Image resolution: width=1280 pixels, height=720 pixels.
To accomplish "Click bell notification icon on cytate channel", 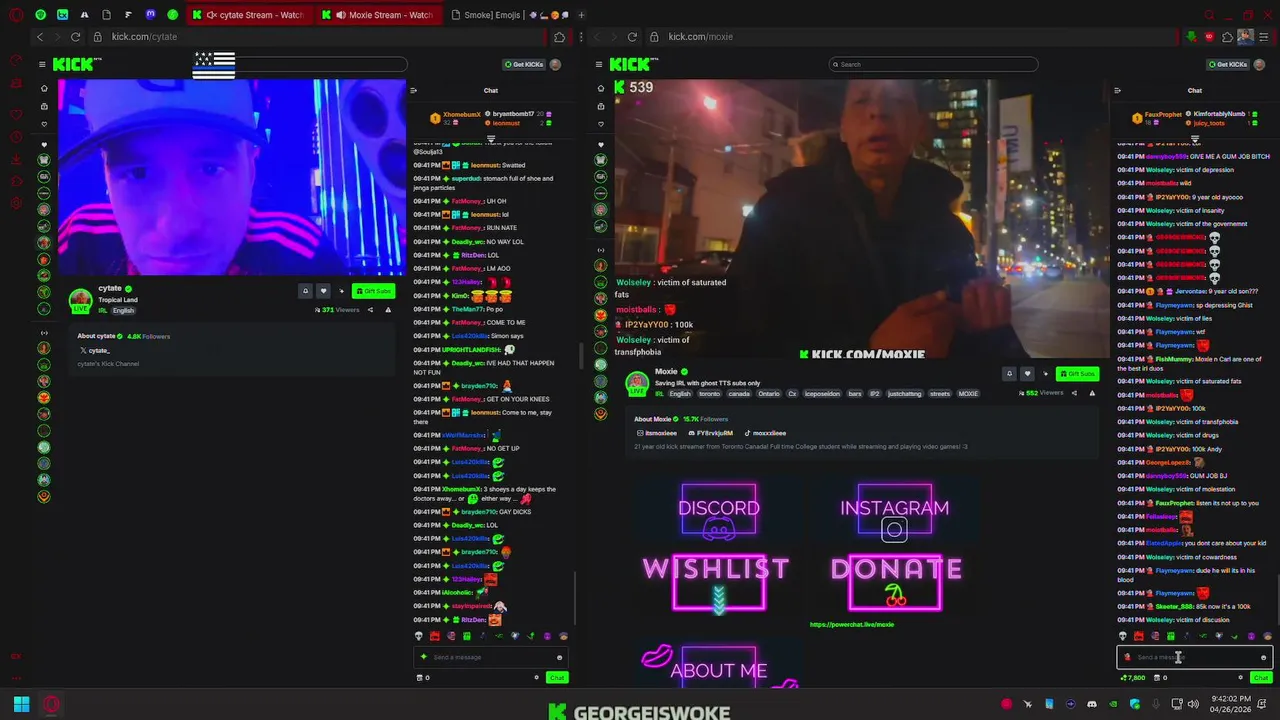I will pyautogui.click(x=305, y=291).
